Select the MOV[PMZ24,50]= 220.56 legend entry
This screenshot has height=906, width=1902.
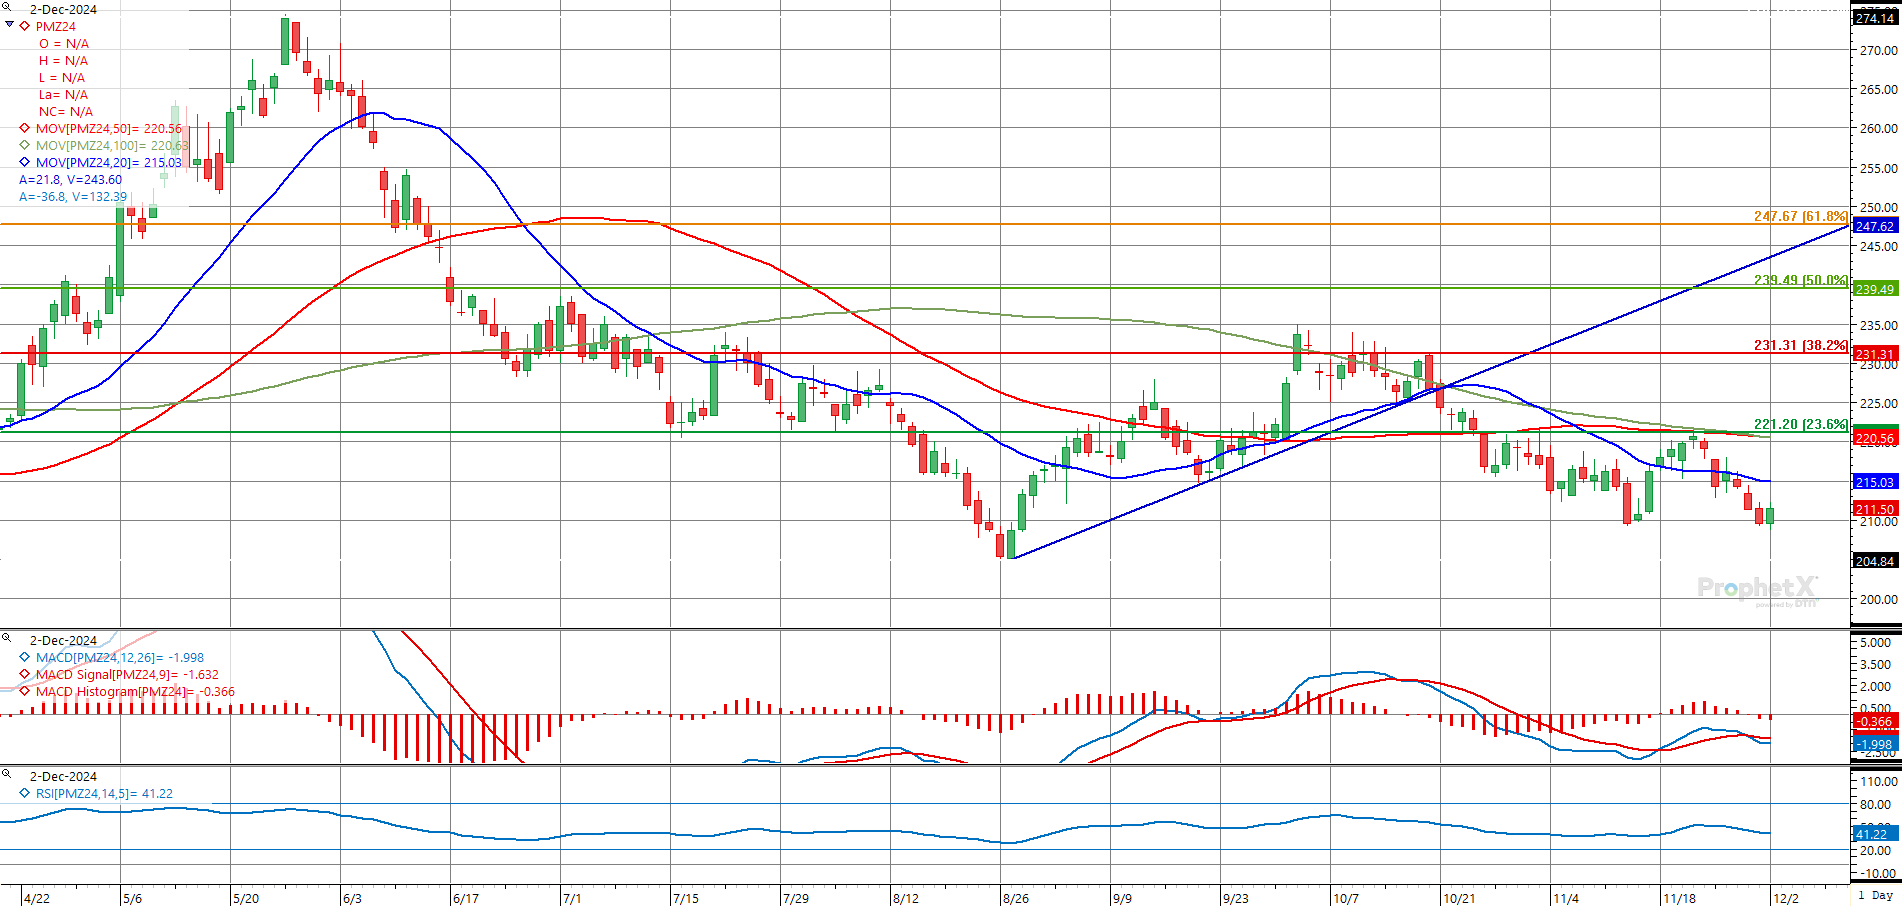(x=109, y=129)
